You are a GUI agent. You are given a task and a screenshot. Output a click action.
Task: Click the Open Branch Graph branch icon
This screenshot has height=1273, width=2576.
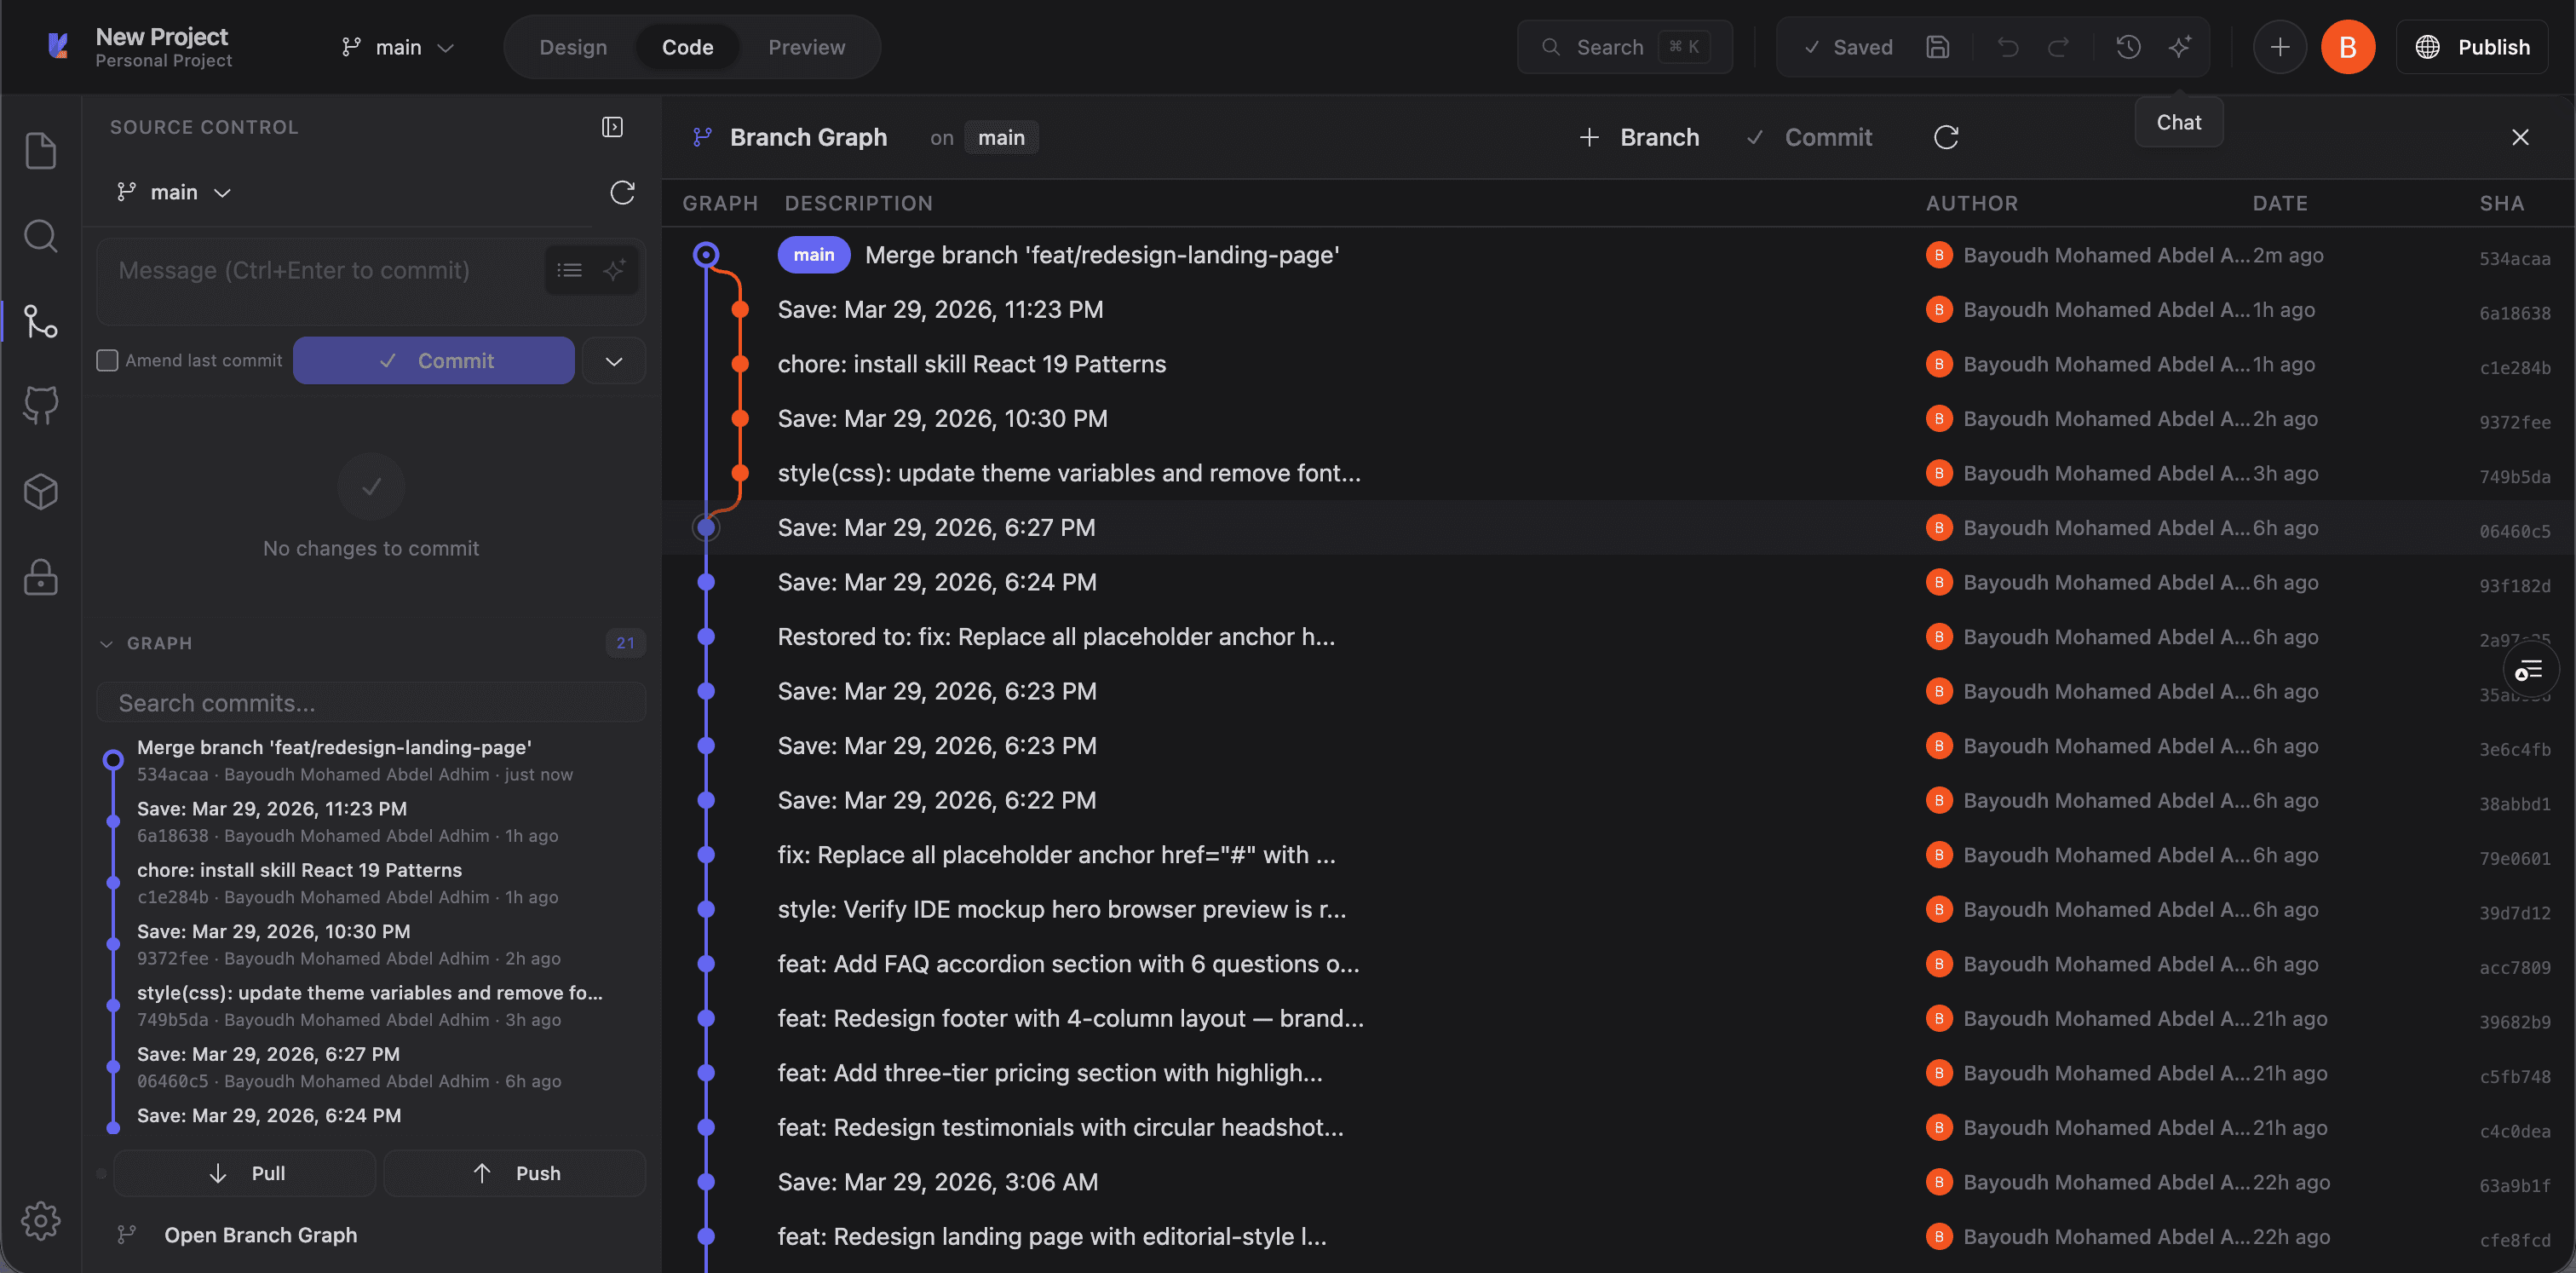click(x=127, y=1234)
